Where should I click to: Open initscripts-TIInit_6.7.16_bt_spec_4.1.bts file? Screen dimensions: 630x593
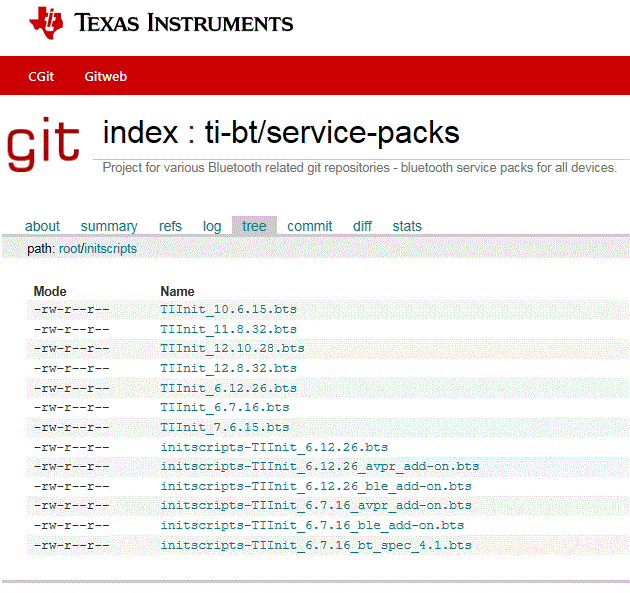point(316,546)
